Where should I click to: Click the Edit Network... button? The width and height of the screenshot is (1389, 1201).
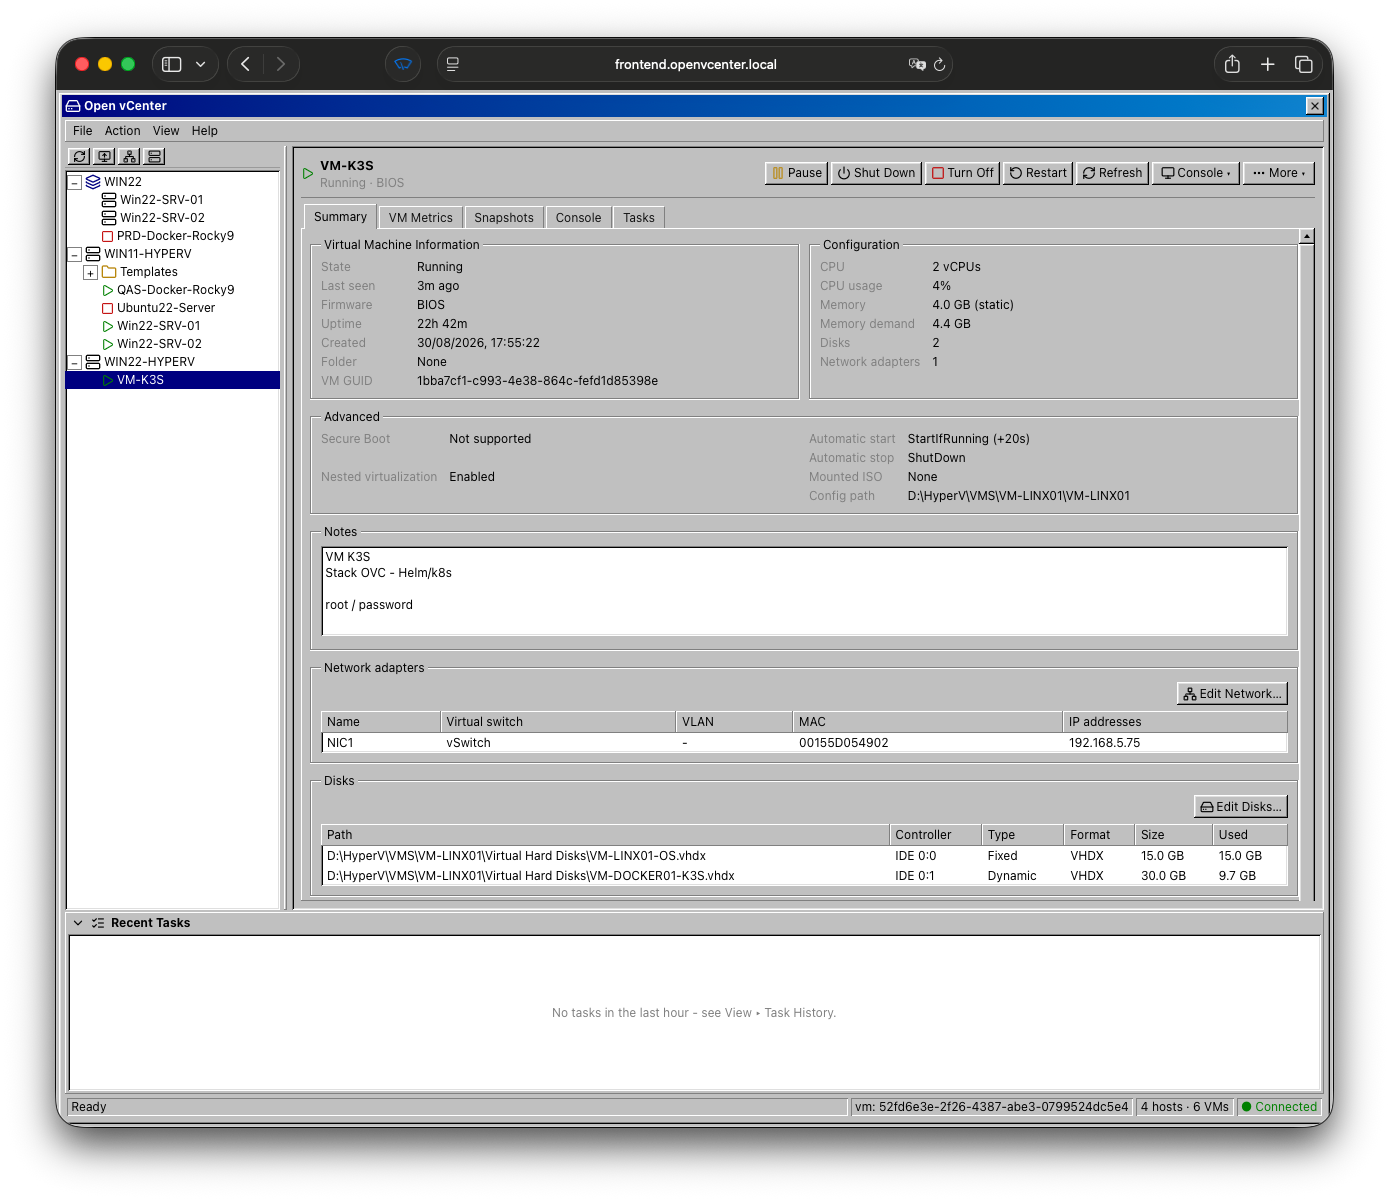coord(1232,694)
